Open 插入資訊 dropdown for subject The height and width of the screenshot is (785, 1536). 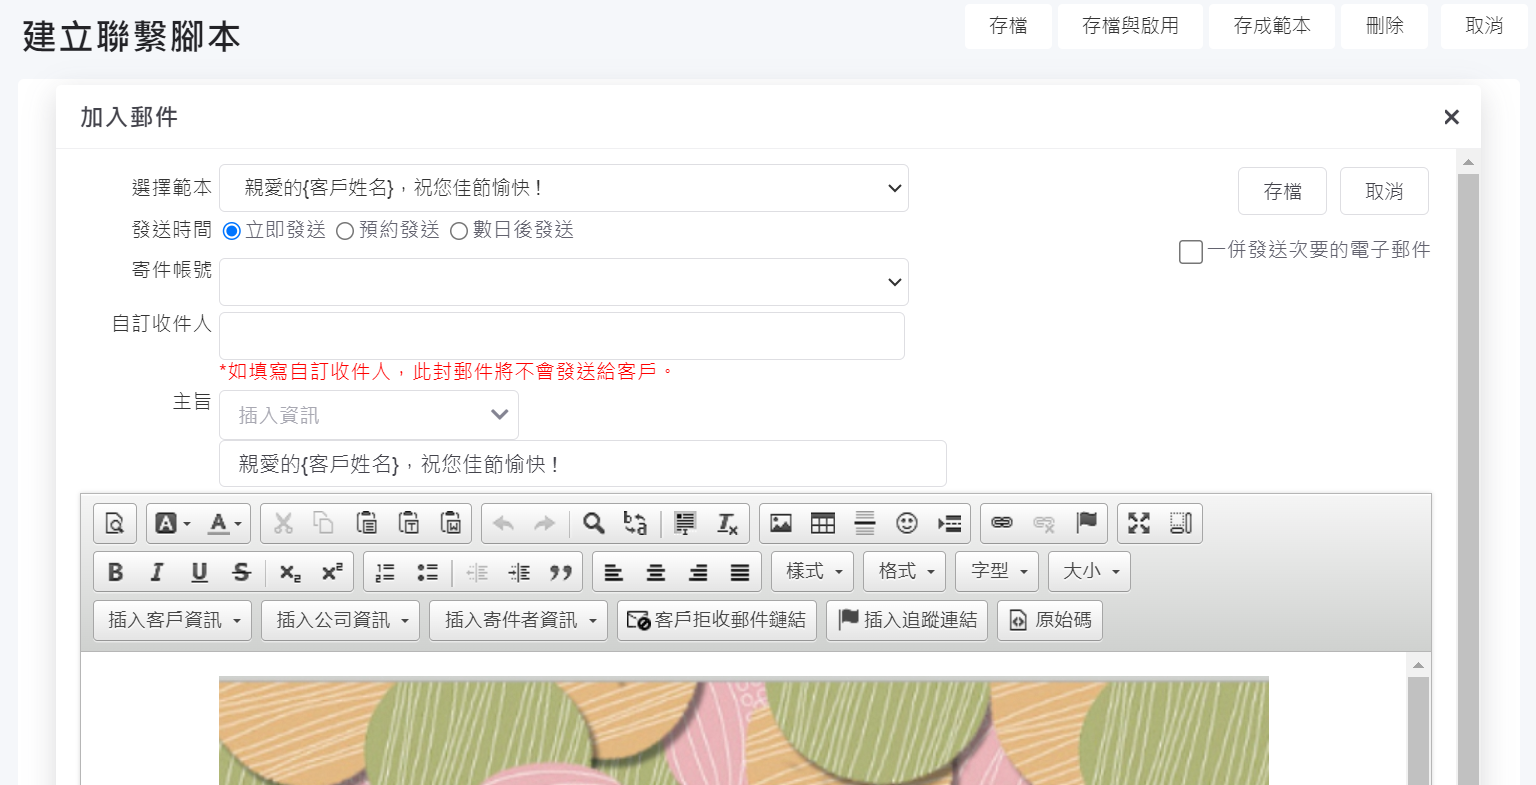368,415
